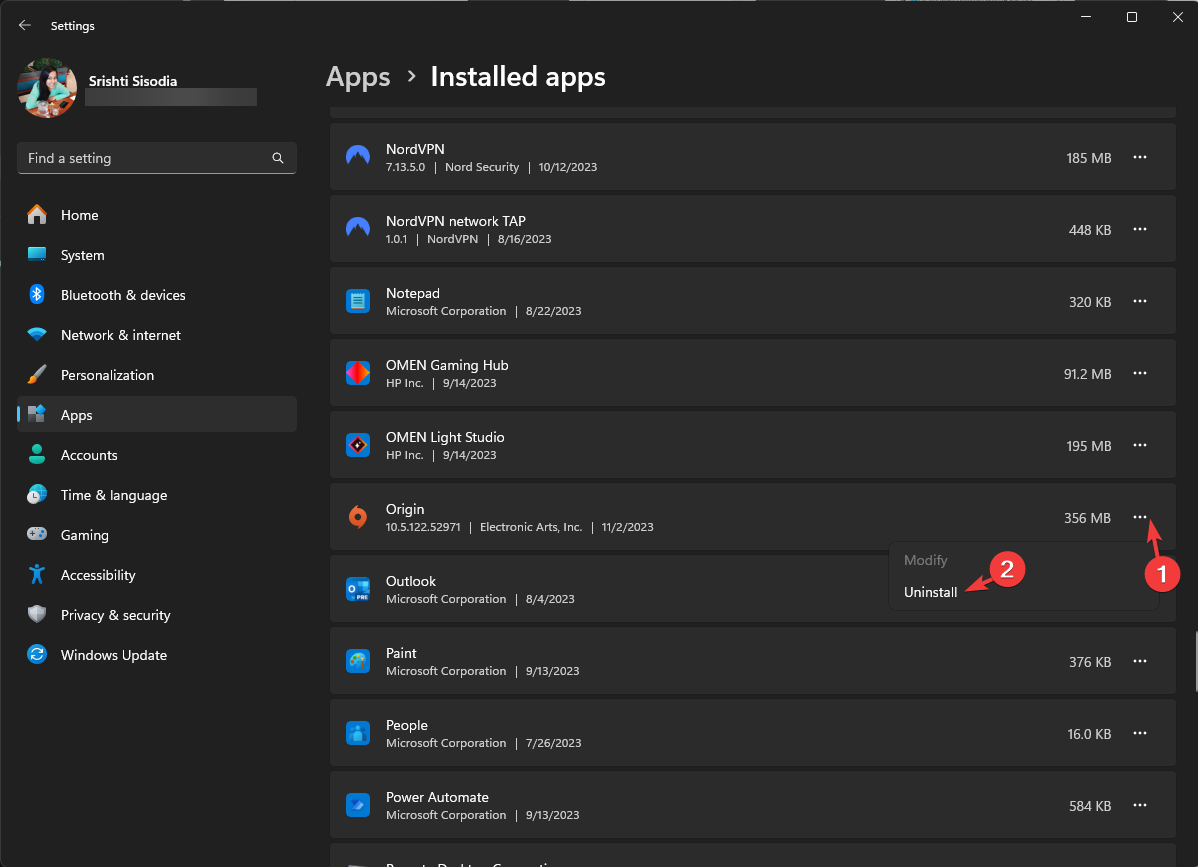Open the Apps section in sidebar
1198x867 pixels.
(157, 414)
